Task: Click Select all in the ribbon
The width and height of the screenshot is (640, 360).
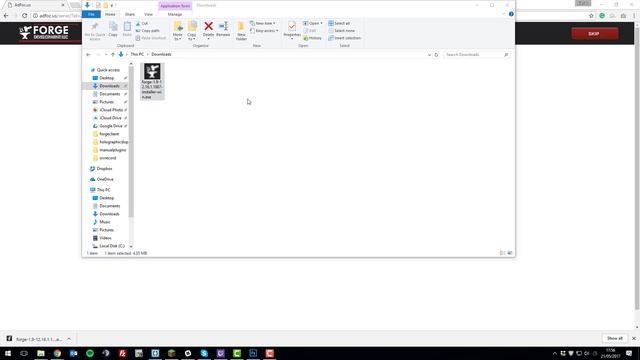Action: [339, 24]
